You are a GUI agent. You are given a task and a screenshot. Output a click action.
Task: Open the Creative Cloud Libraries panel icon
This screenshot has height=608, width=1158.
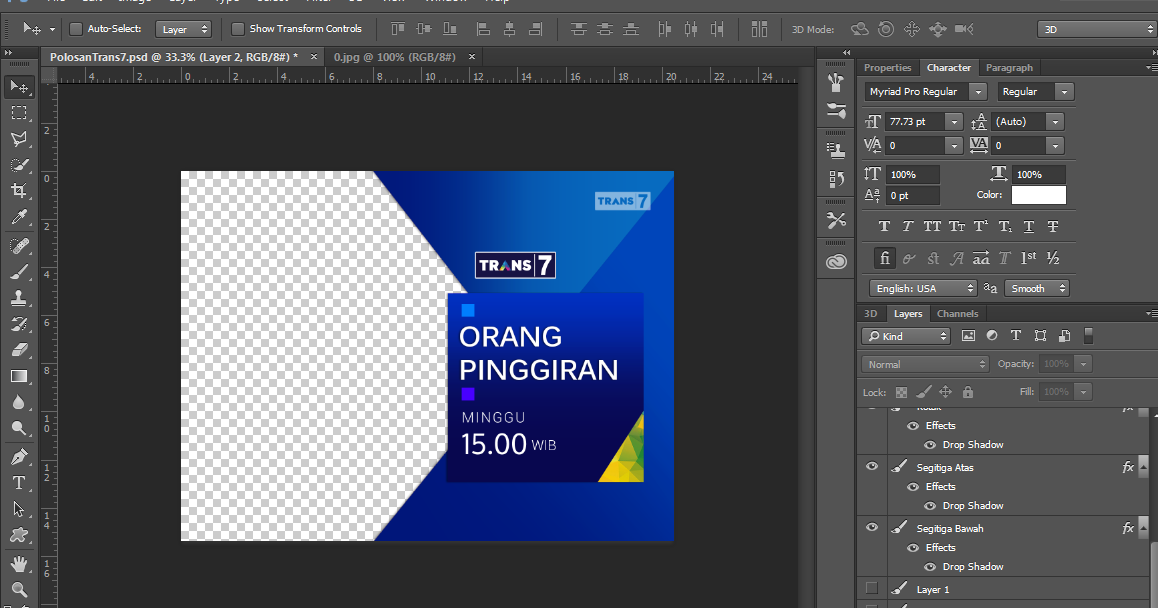coord(836,262)
